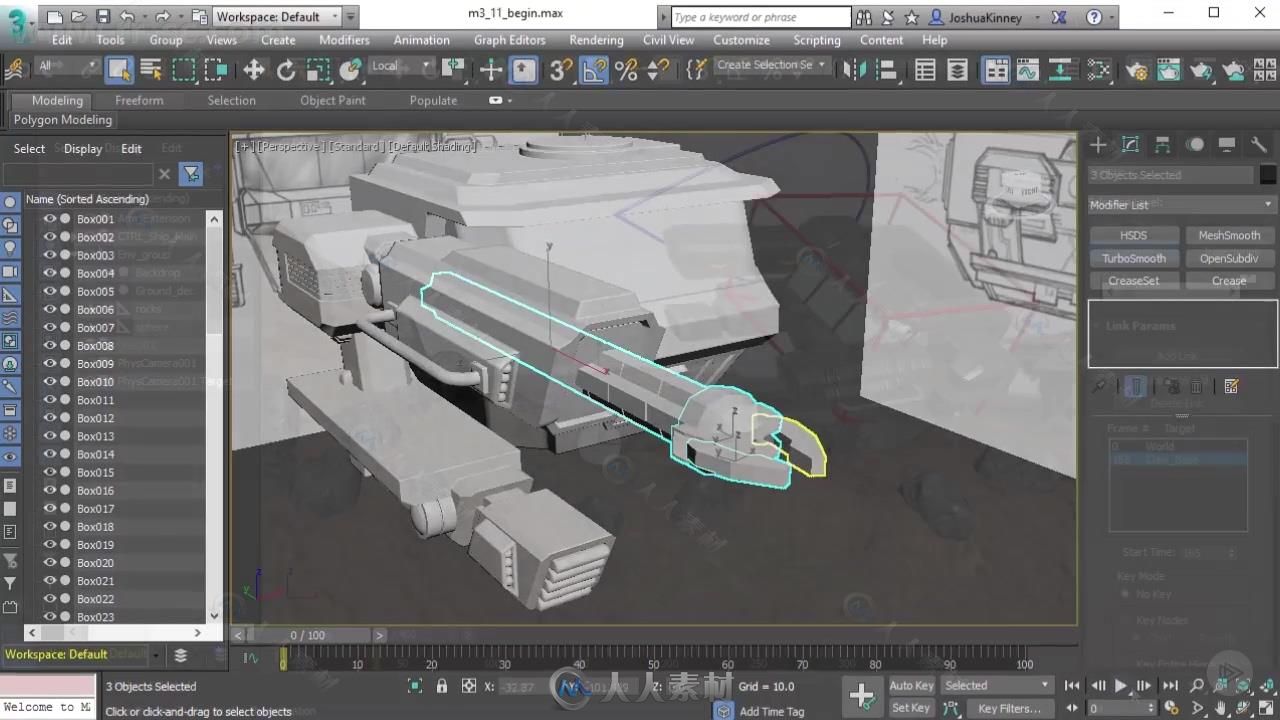Open Schematic View icon

coord(1060,69)
